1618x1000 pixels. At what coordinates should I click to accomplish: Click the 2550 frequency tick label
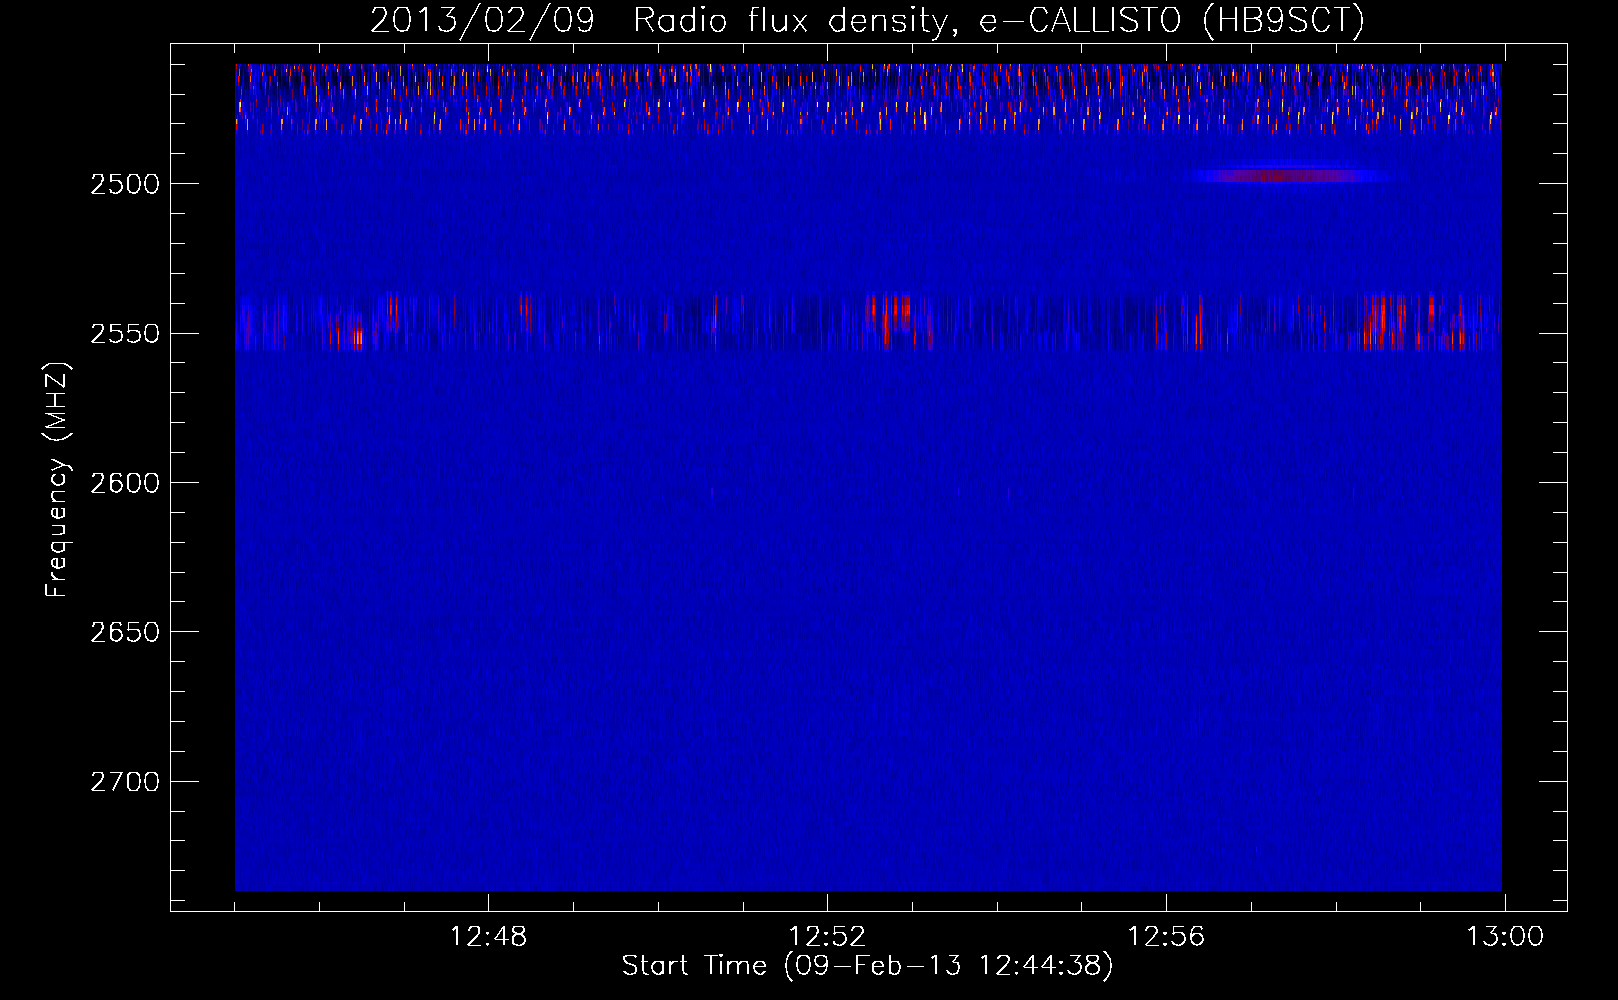pos(125,333)
